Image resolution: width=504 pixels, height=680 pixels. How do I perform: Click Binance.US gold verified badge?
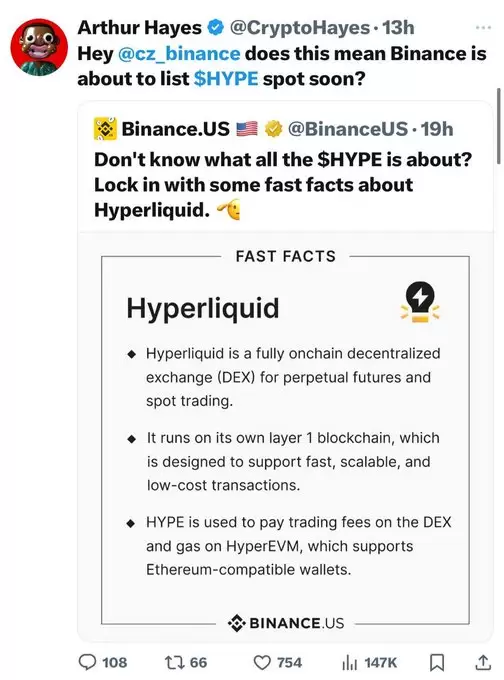(x=273, y=129)
